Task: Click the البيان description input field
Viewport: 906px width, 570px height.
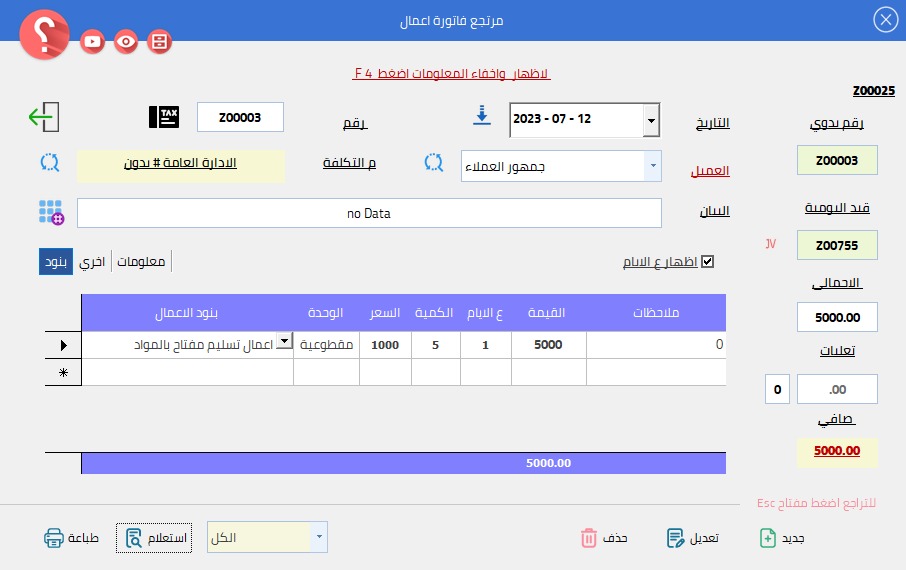Action: click(x=369, y=213)
